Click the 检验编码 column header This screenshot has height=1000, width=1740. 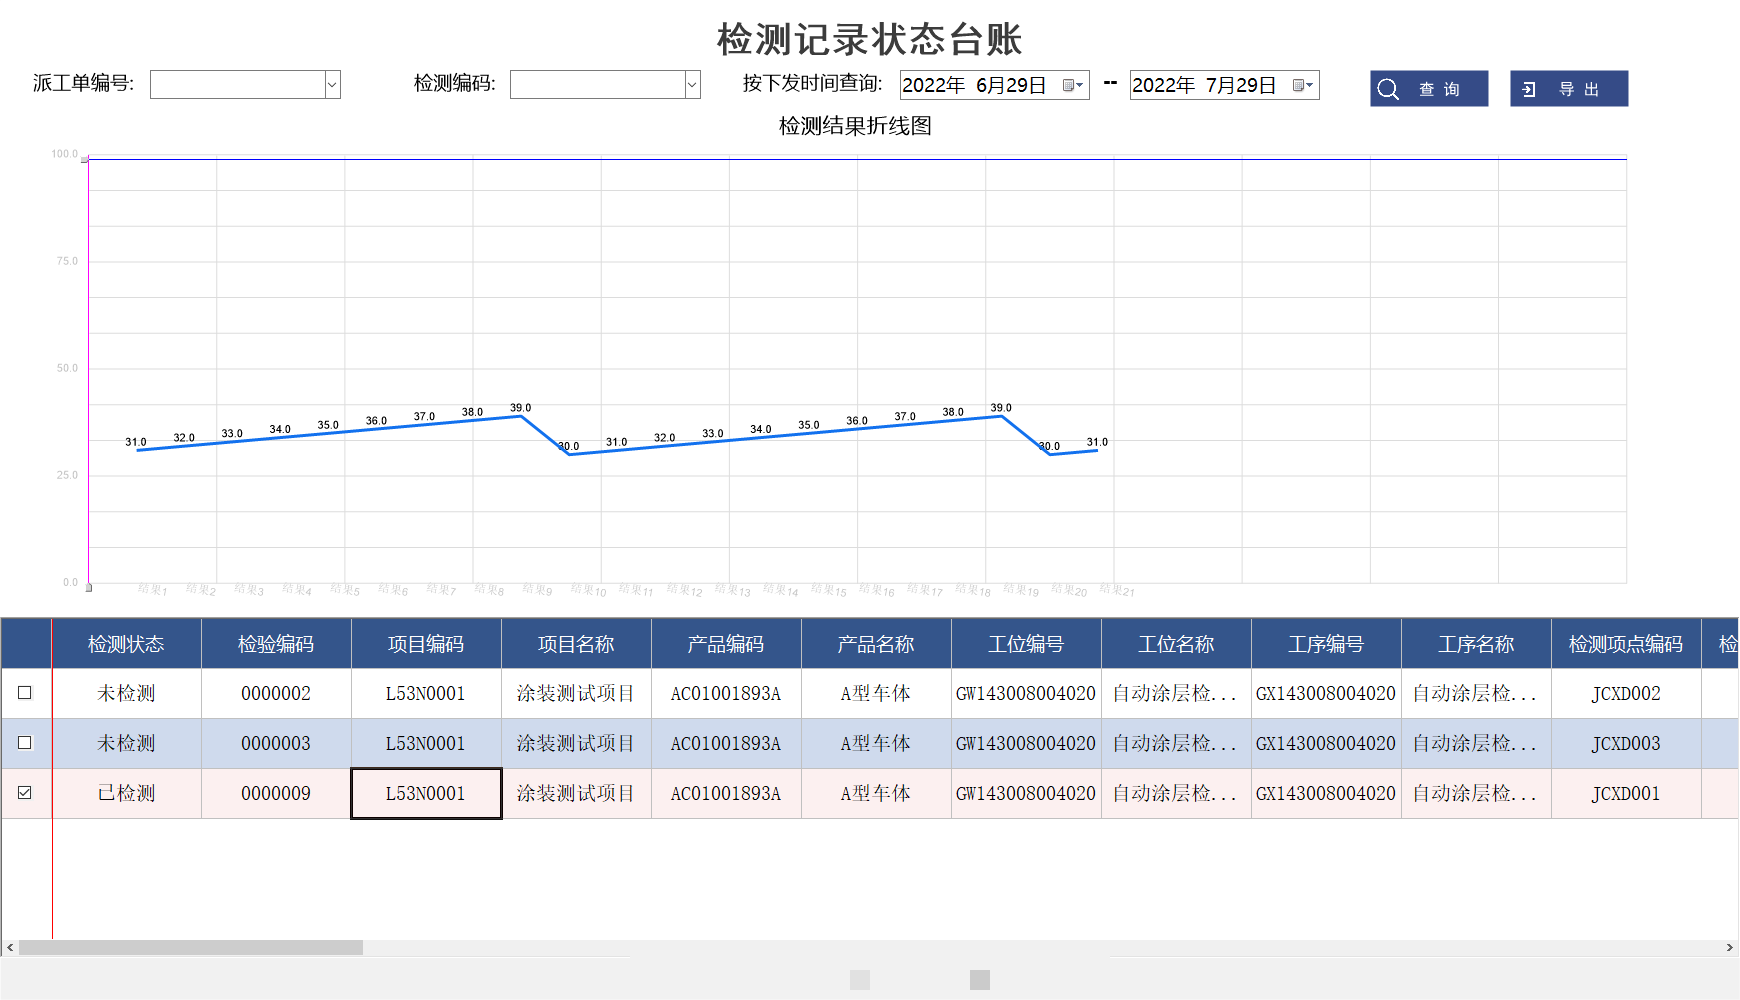(276, 644)
